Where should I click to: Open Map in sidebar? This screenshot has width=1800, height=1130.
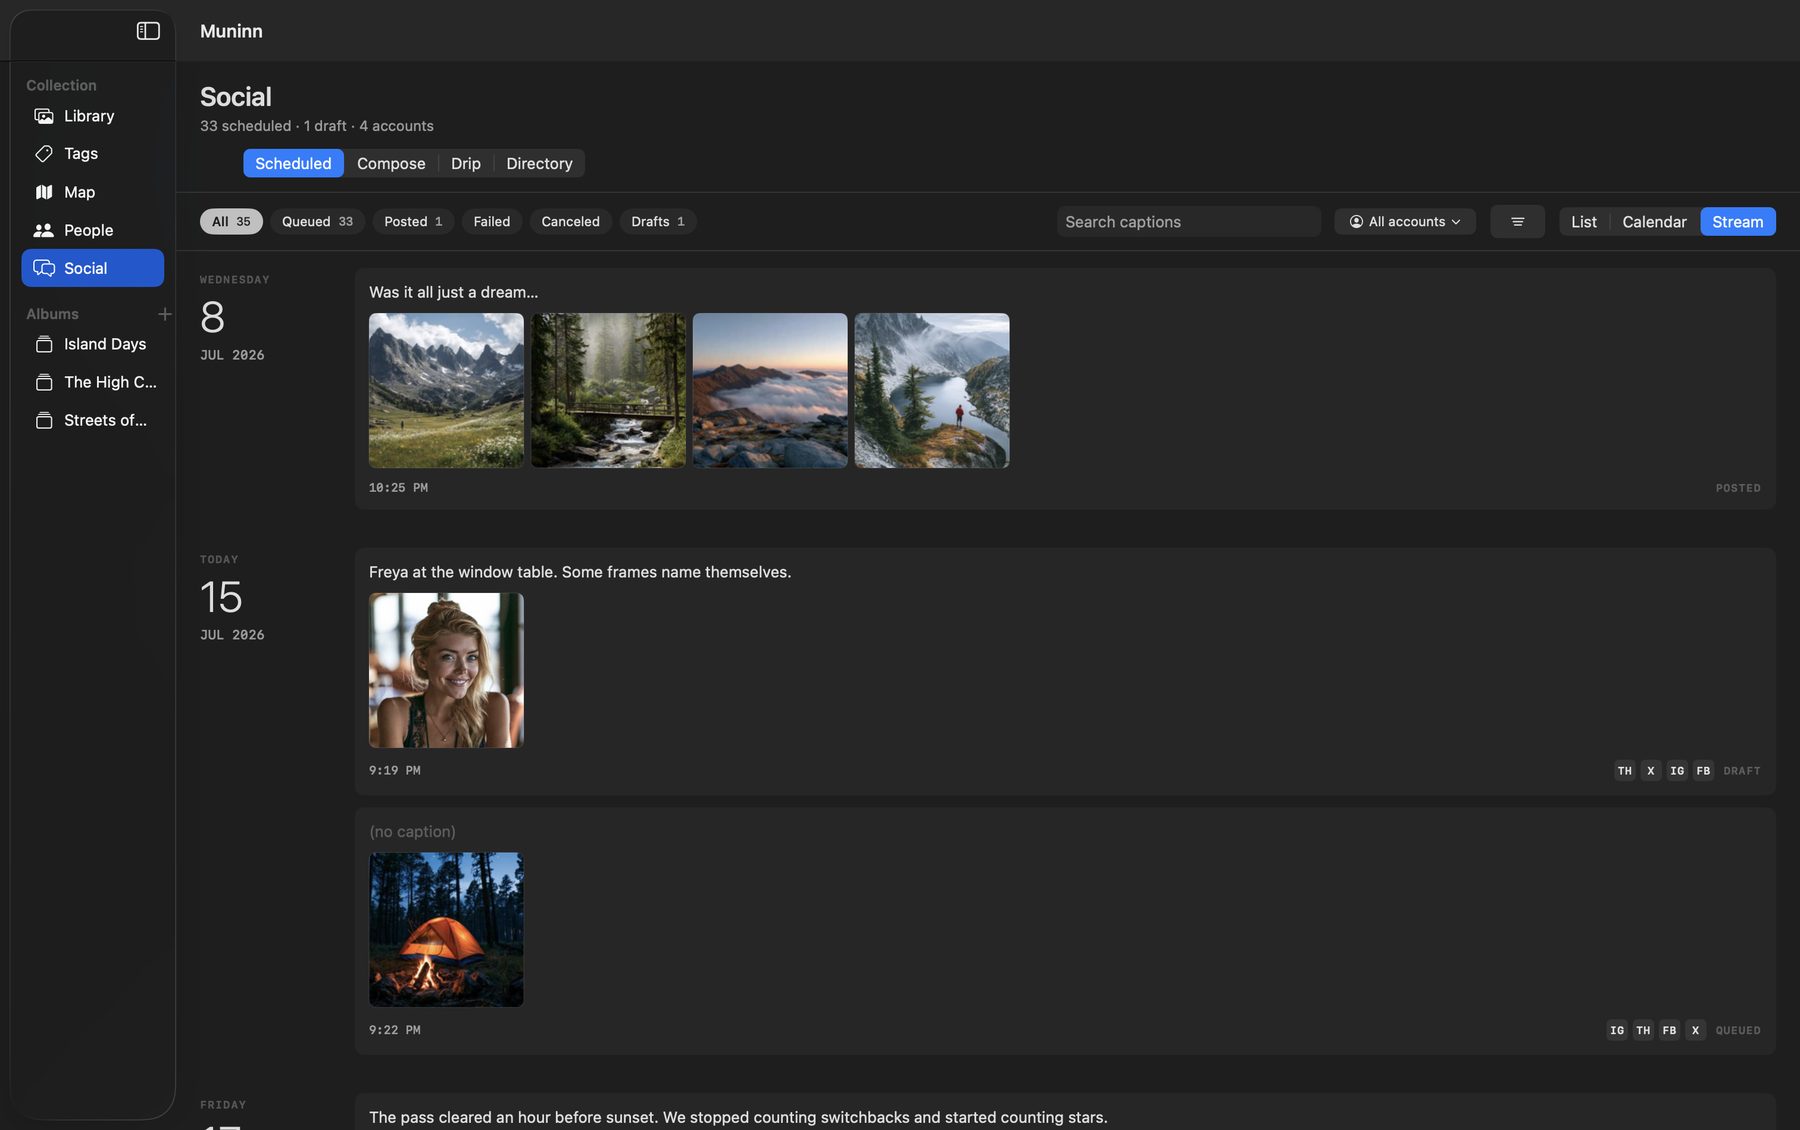92,192
